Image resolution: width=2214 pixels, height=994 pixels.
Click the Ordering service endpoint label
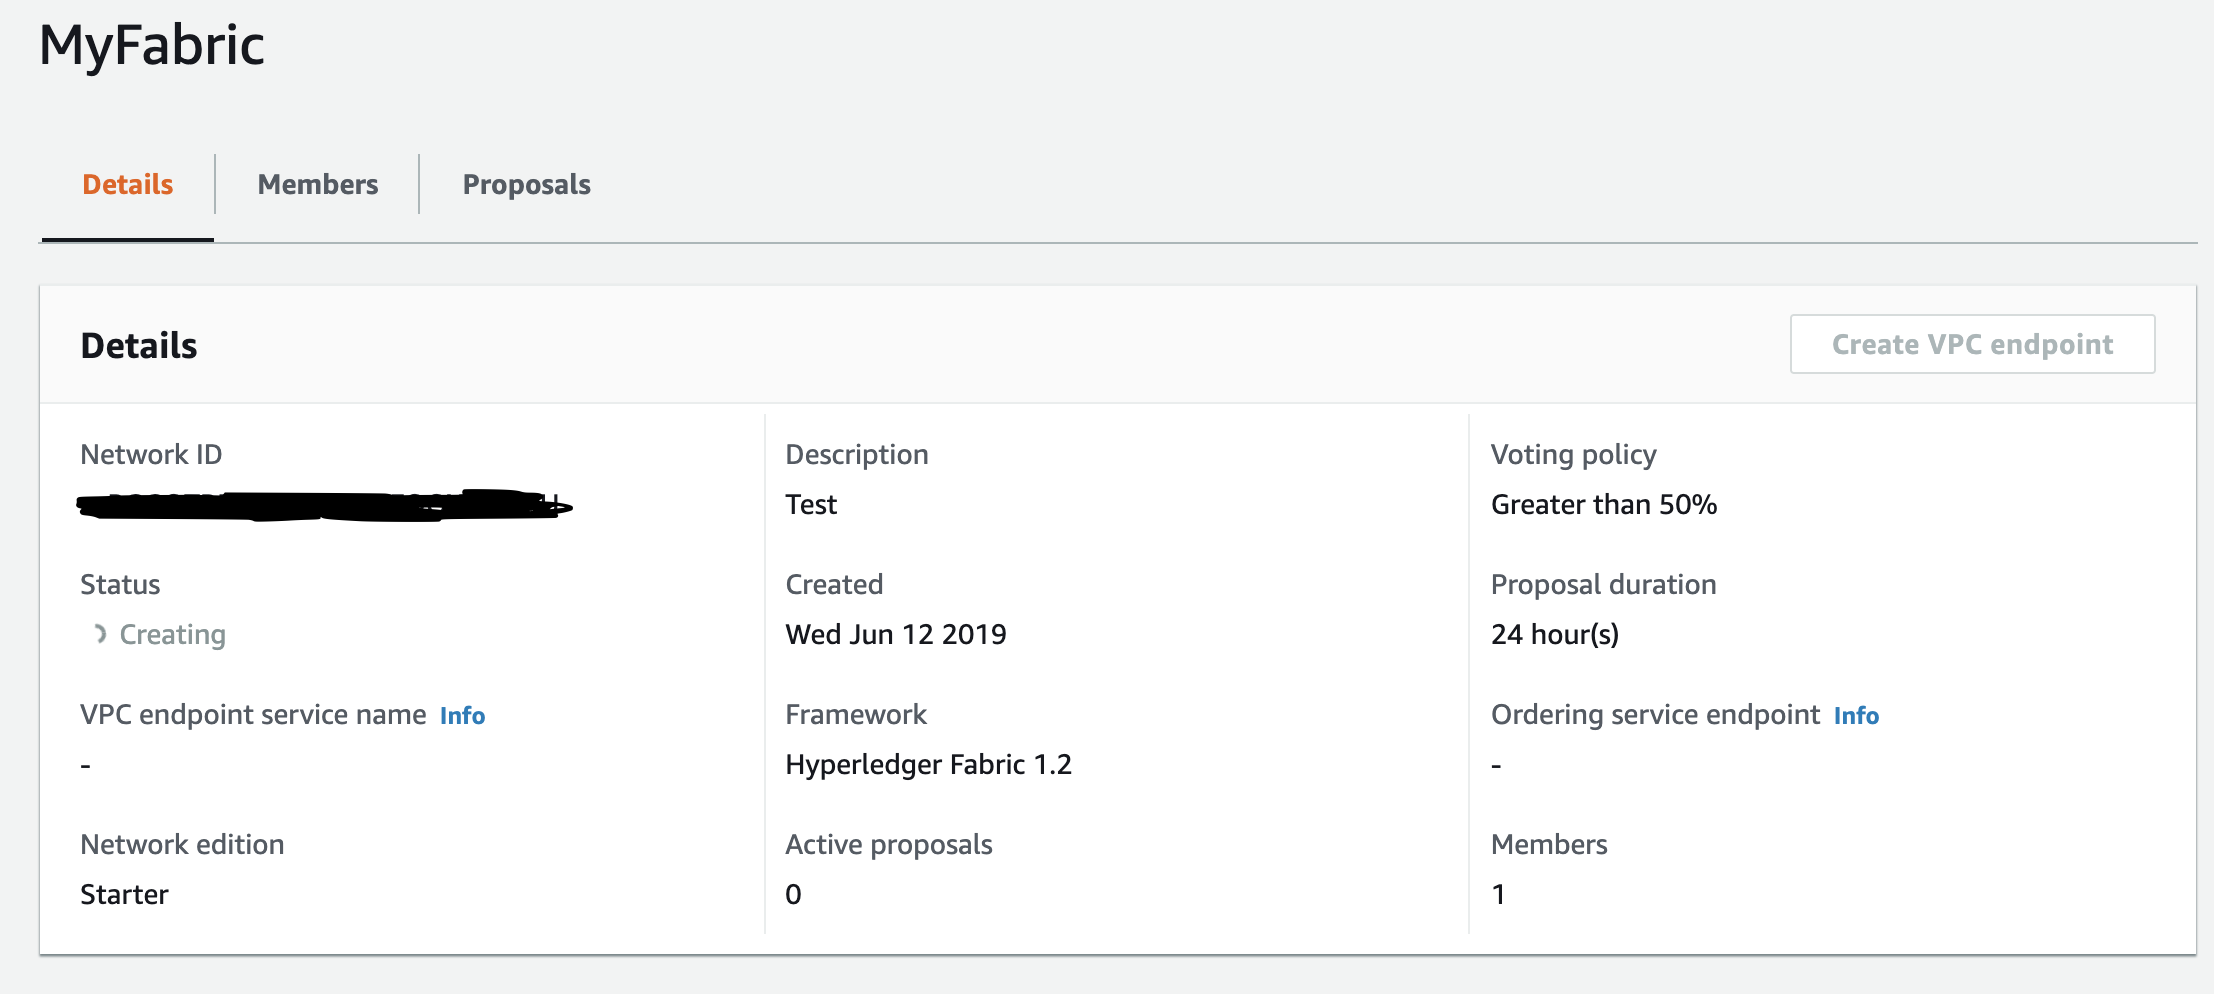[x=1655, y=715]
